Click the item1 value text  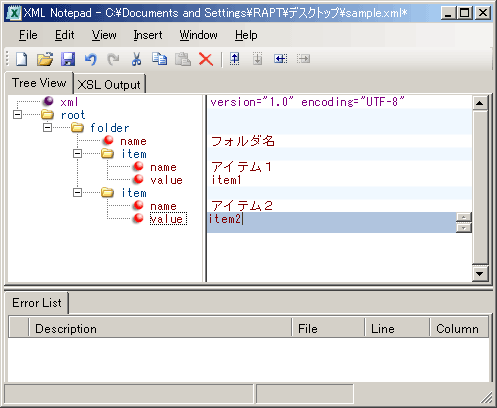coord(226,180)
